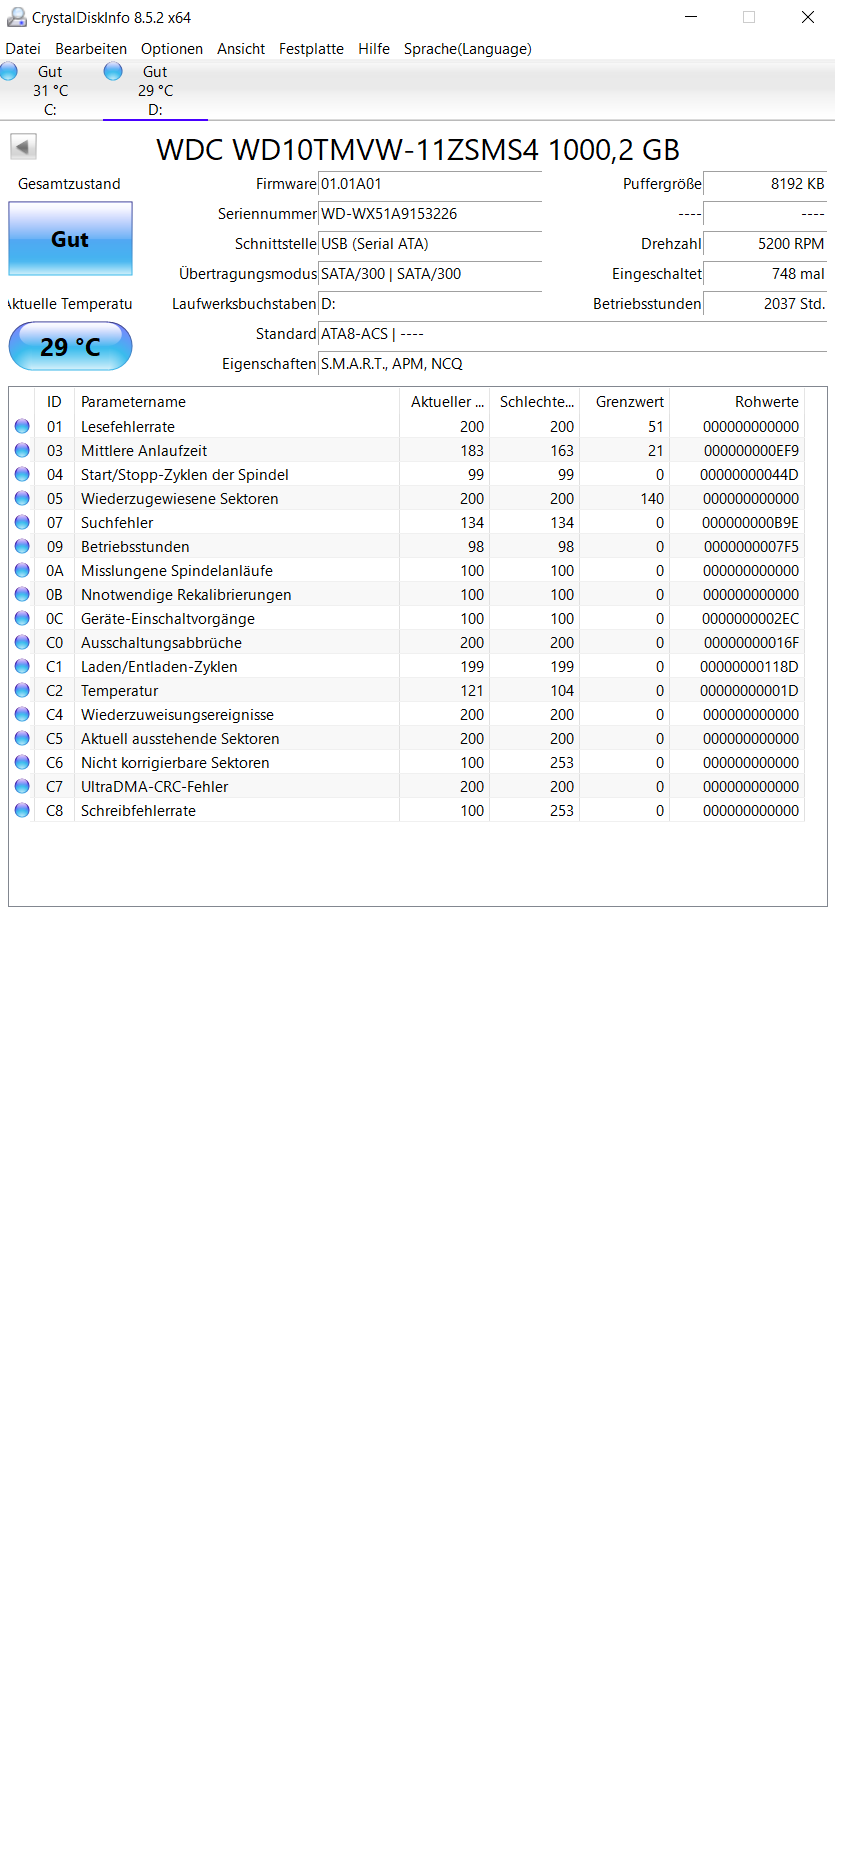The height and width of the screenshot is (1850, 854).
Task: Click the Grenzwert column header
Action: 624,401
